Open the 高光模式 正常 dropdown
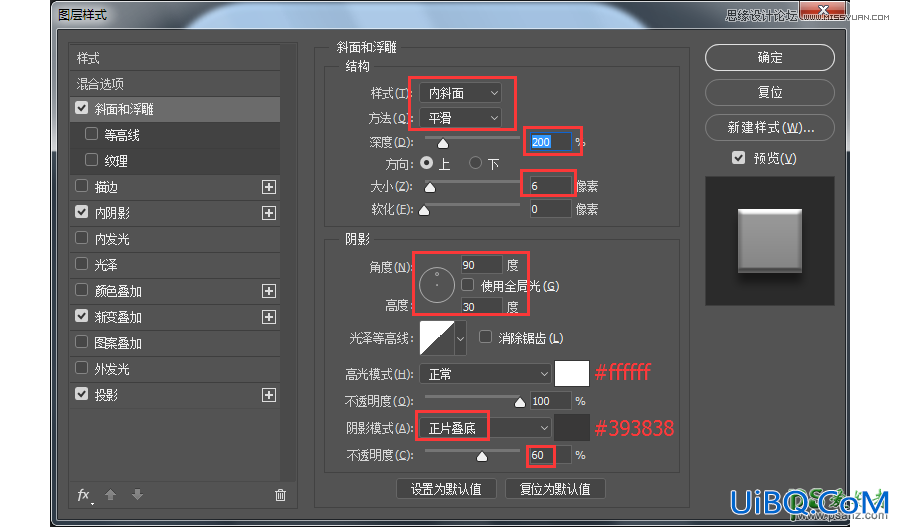Viewport: 900px width, 527px height. (x=486, y=374)
